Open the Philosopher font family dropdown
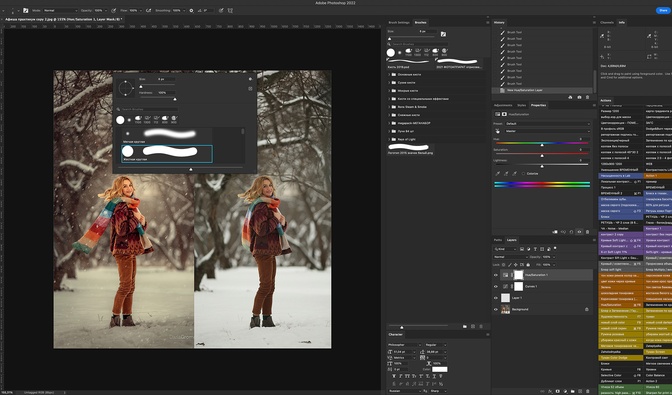The height and width of the screenshot is (395, 672). pos(405,345)
